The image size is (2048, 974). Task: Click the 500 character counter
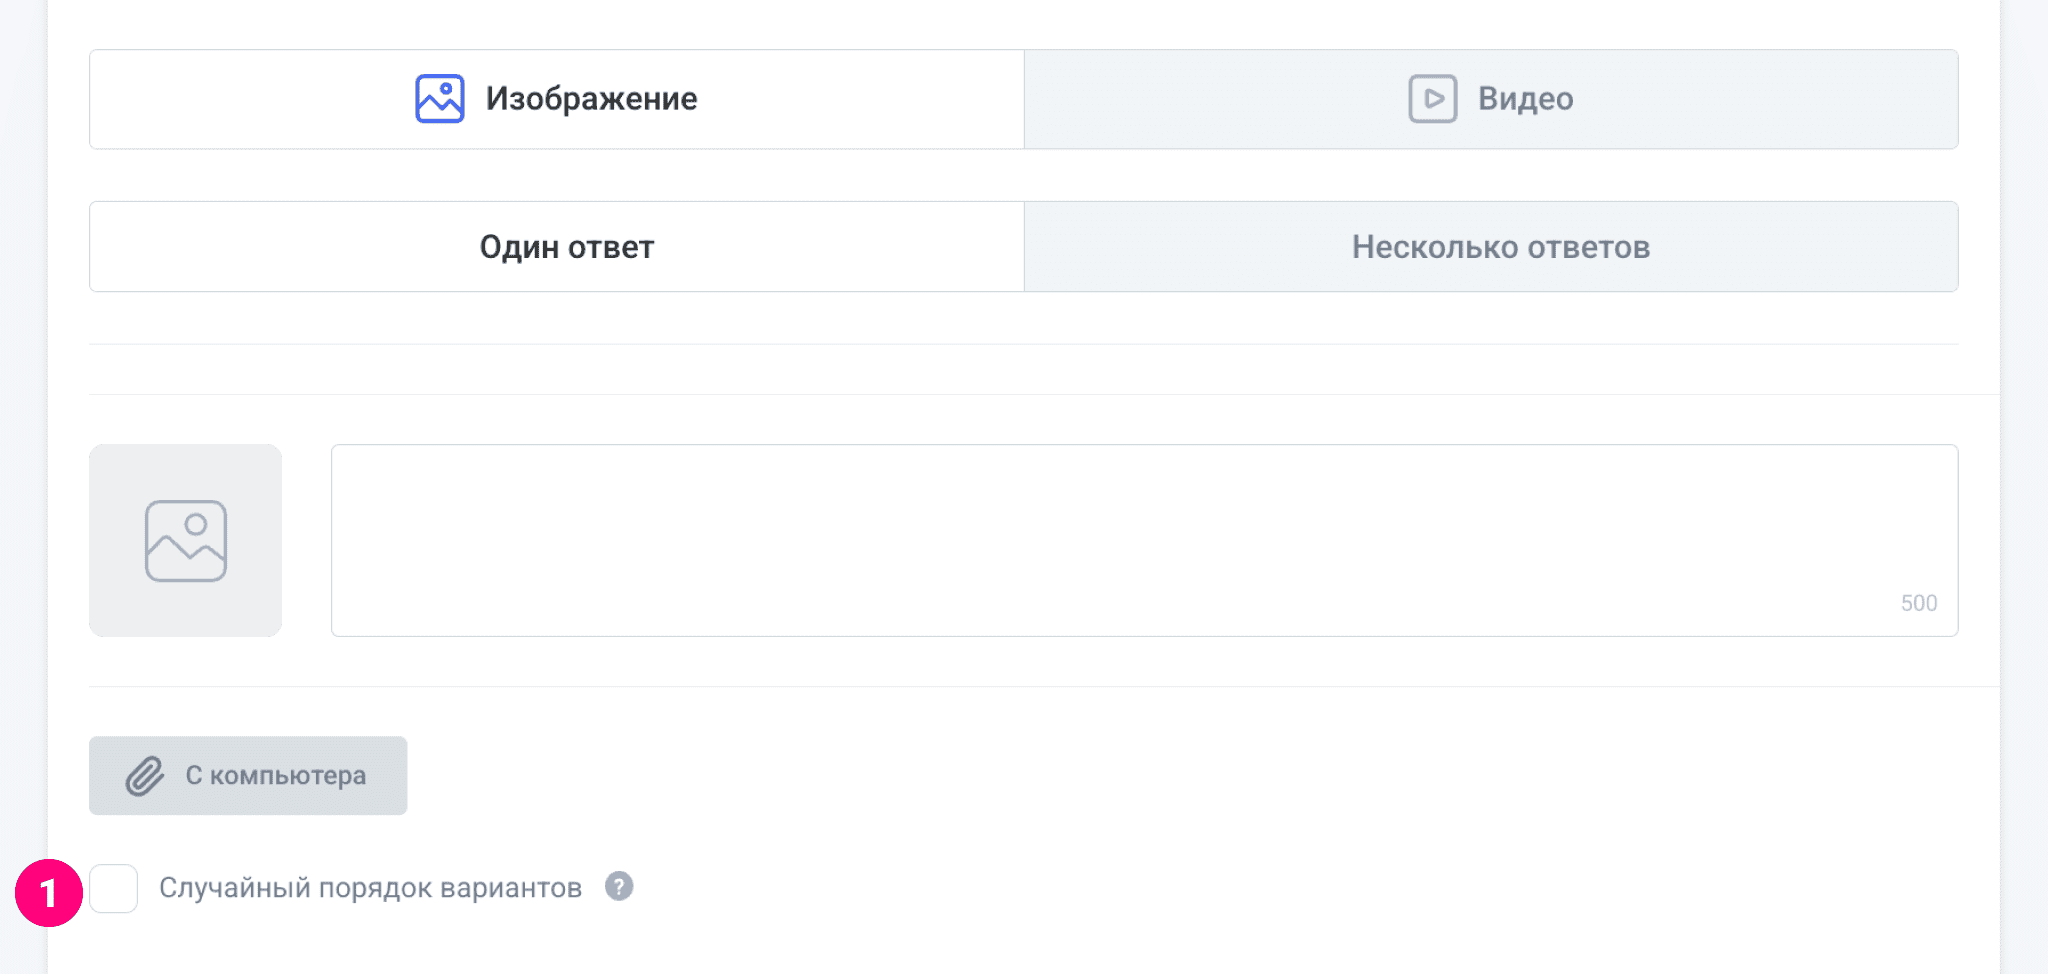(x=1919, y=603)
